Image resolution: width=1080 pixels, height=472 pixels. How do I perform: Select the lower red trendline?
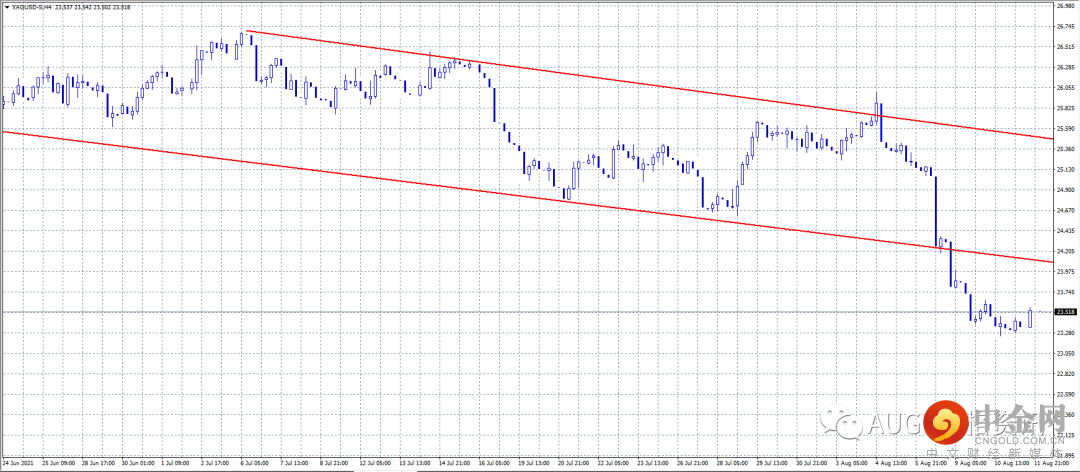pyautogui.click(x=527, y=197)
